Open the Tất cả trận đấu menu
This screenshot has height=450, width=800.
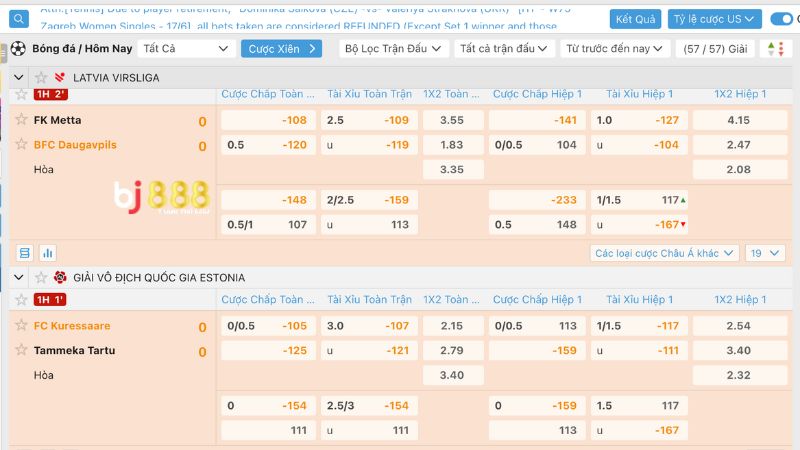pyautogui.click(x=504, y=49)
